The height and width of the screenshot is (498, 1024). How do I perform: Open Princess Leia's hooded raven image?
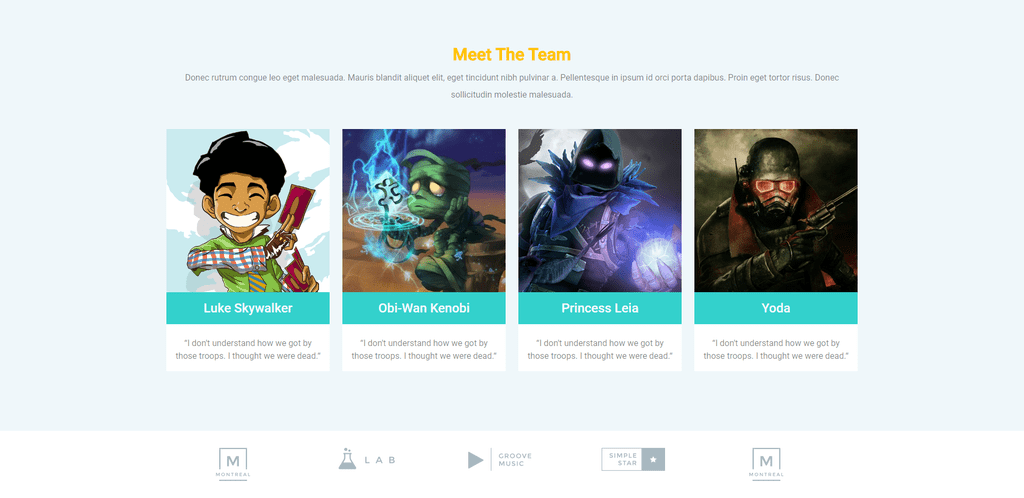pos(600,210)
